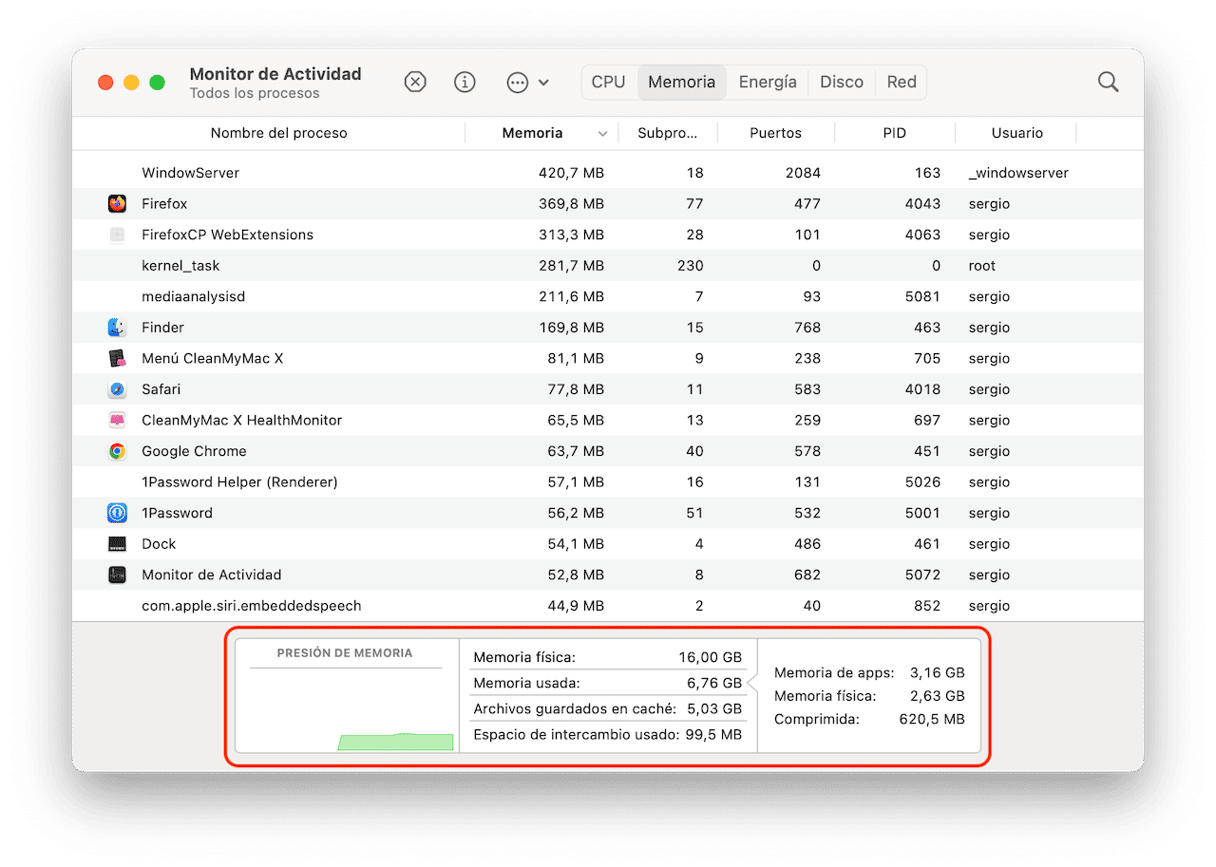Open the Disco tab
This screenshot has height=867, width=1216.
coord(841,82)
